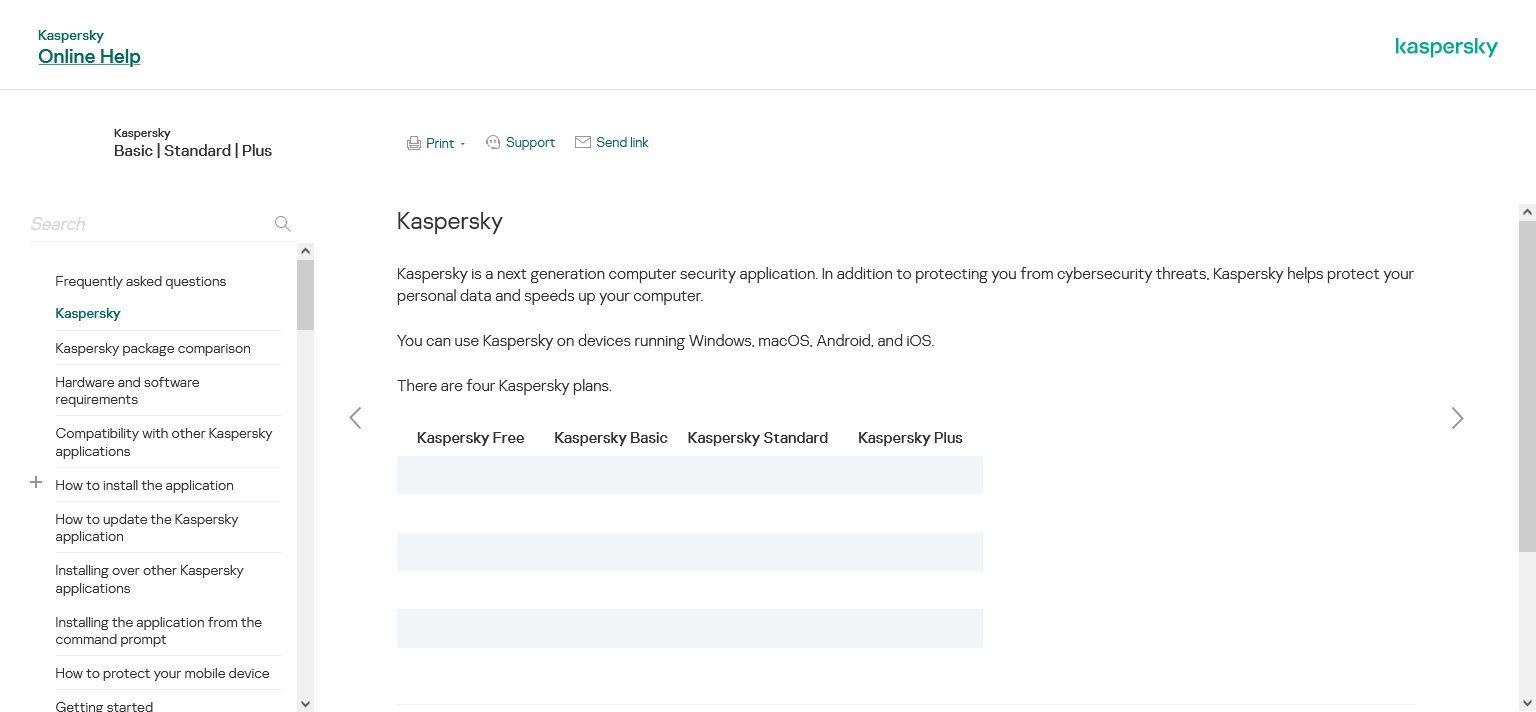Open the Print dropdown arrow

(463, 144)
